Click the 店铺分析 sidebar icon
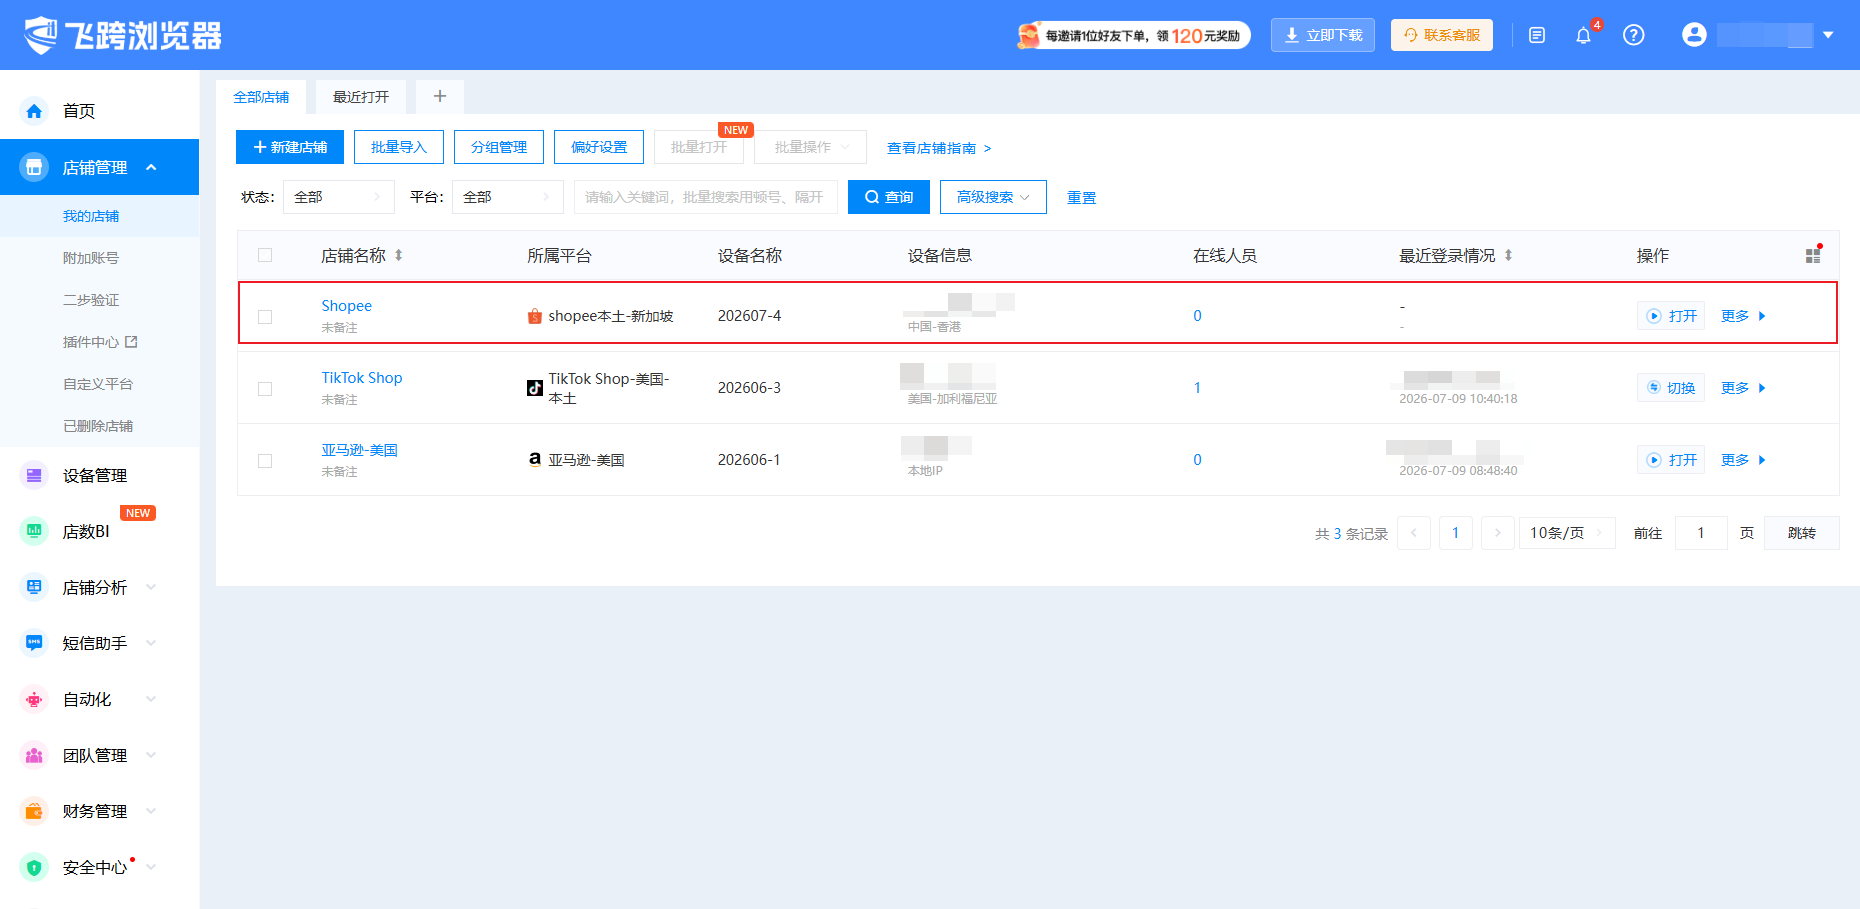Screen dimensions: 1860x909 (34, 587)
